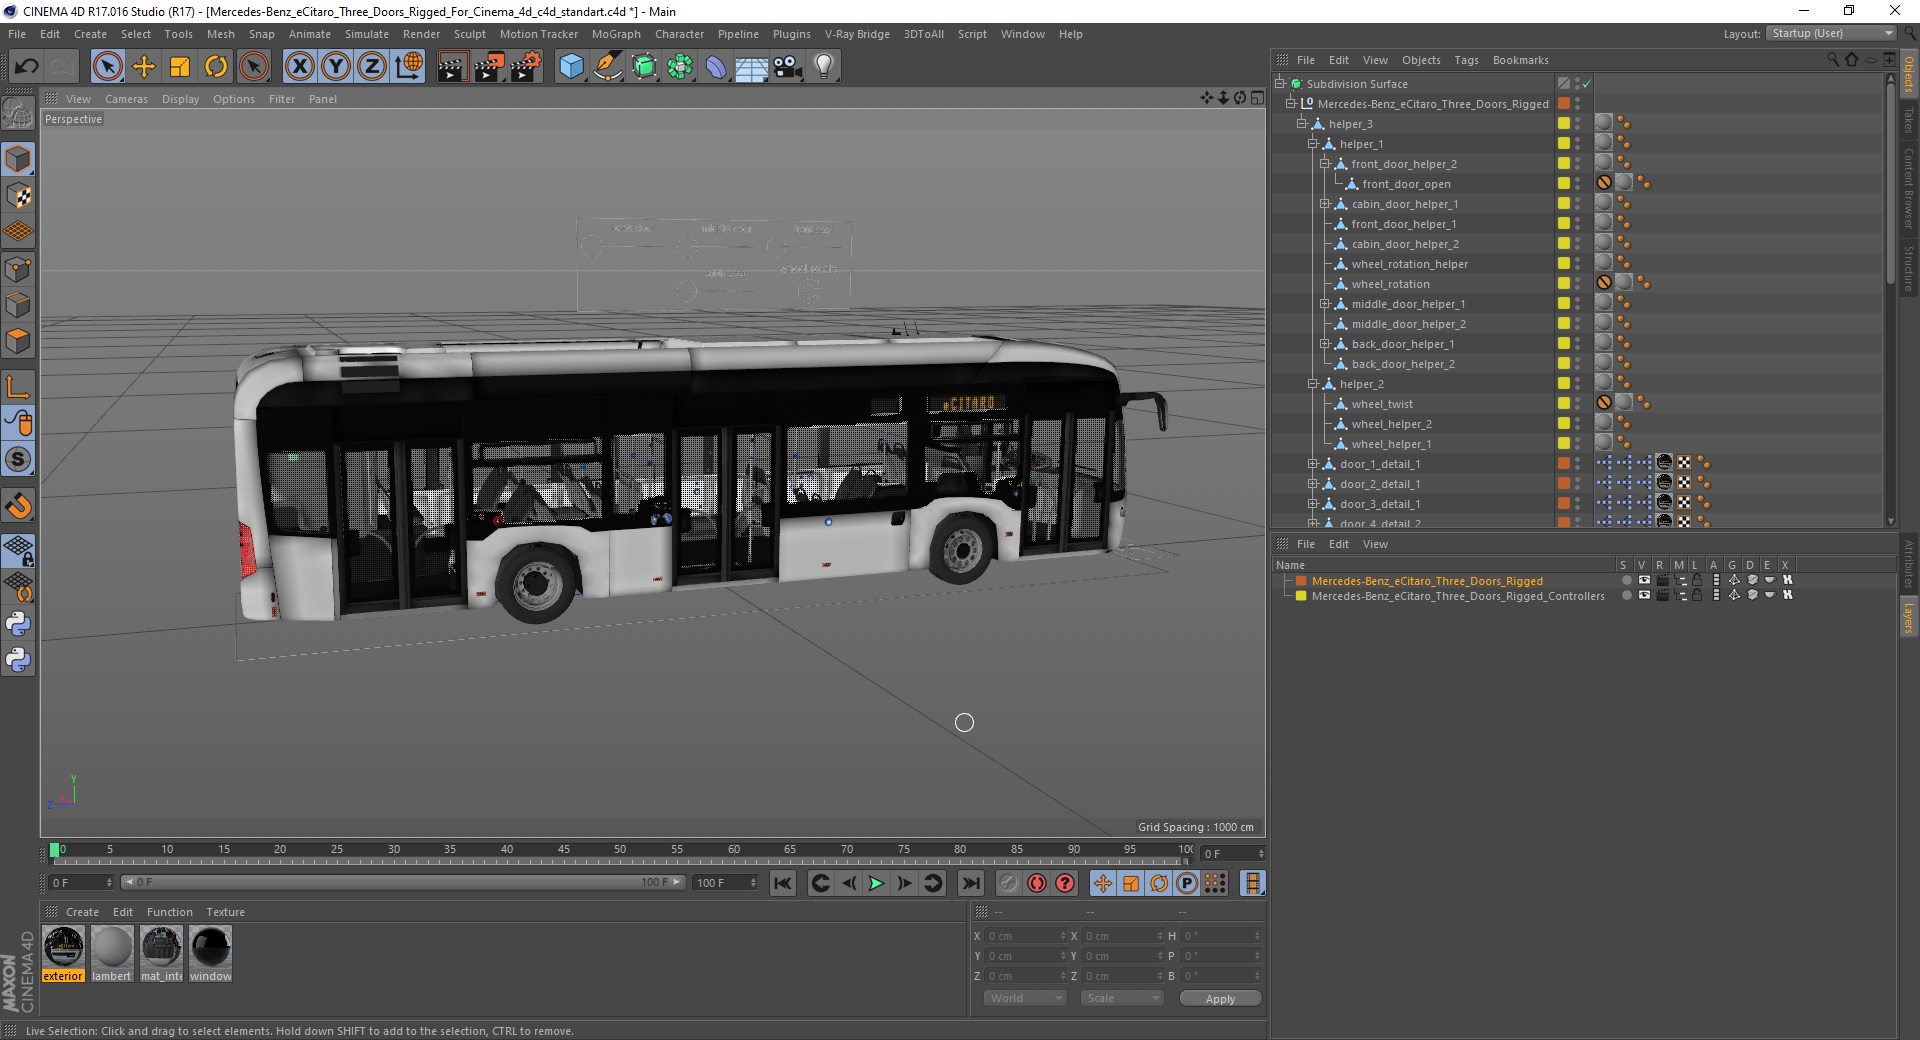The image size is (1920, 1040).
Task: Click the timeline frame 50 marker
Action: pyautogui.click(x=620, y=849)
